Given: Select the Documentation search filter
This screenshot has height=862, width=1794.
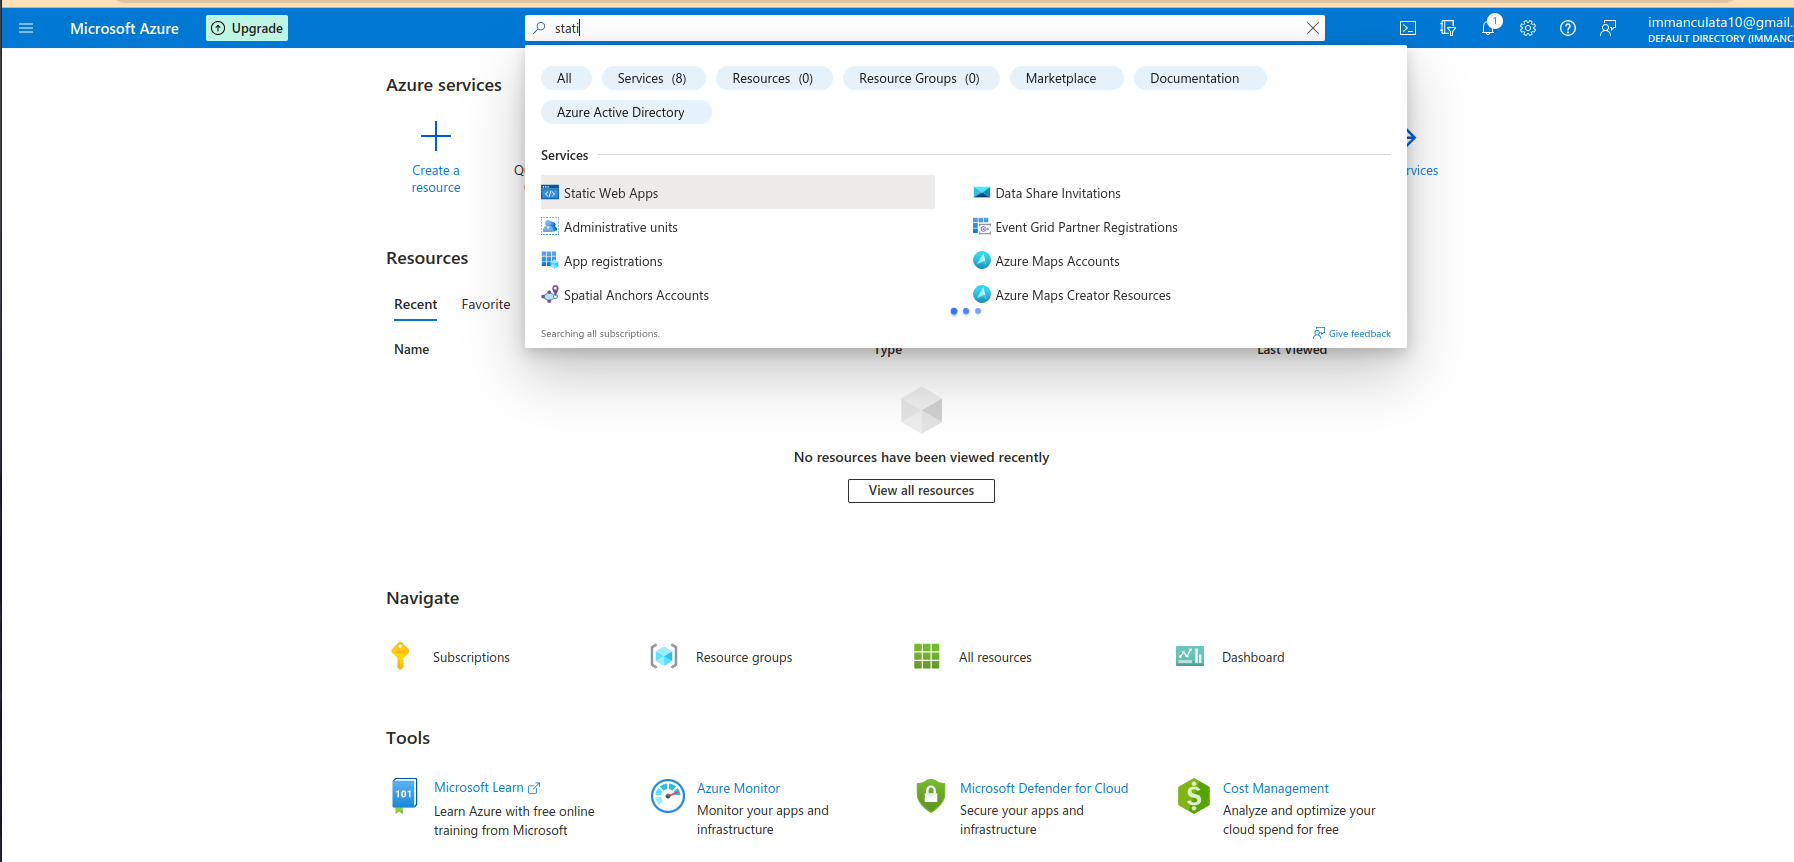Looking at the screenshot, I should pyautogui.click(x=1200, y=78).
